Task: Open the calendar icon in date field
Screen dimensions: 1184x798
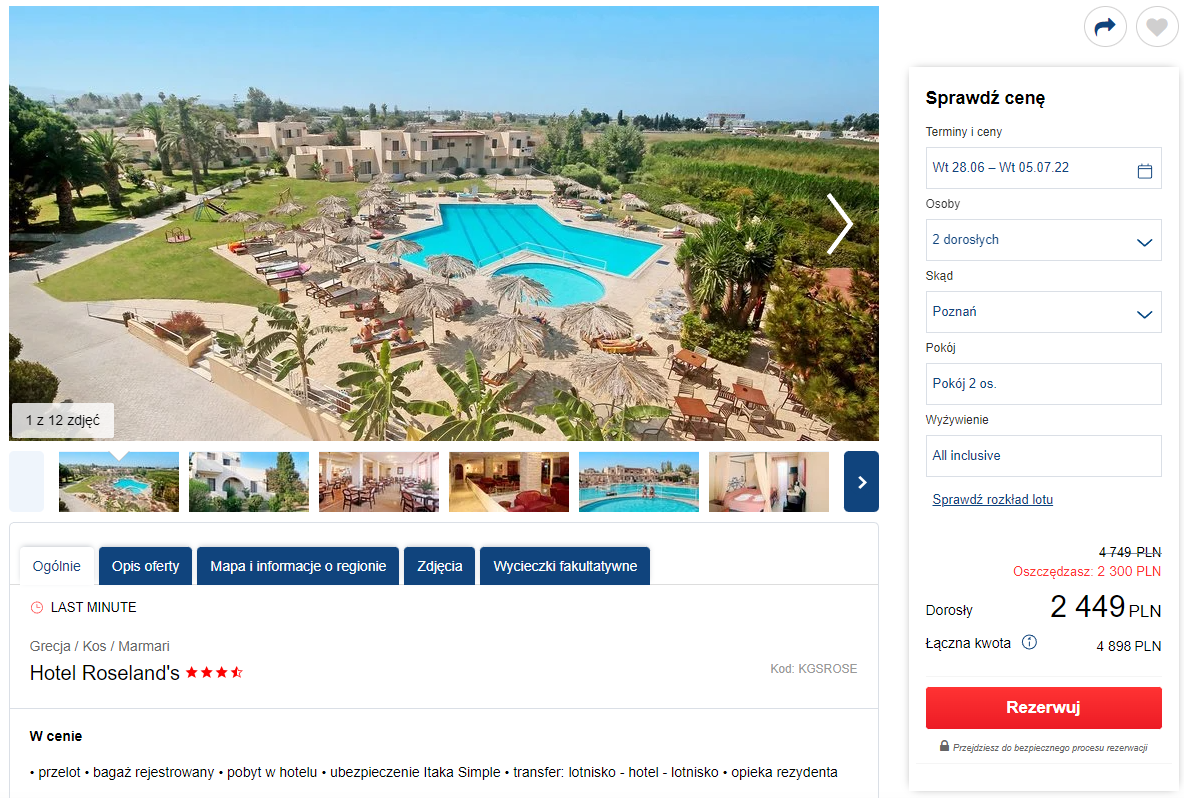Action: 1145,171
